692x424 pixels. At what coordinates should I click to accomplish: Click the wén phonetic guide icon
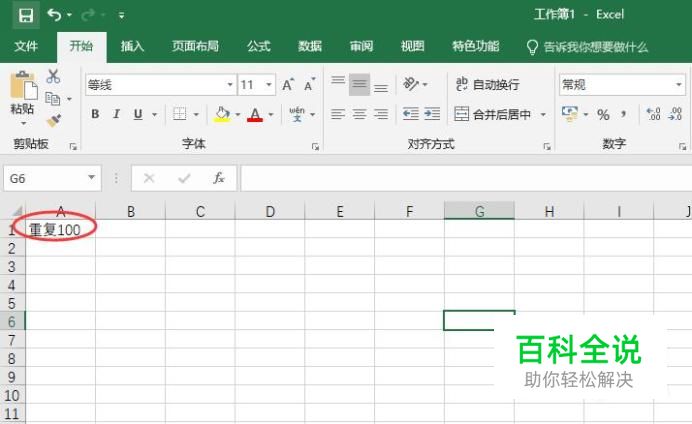pos(297,114)
